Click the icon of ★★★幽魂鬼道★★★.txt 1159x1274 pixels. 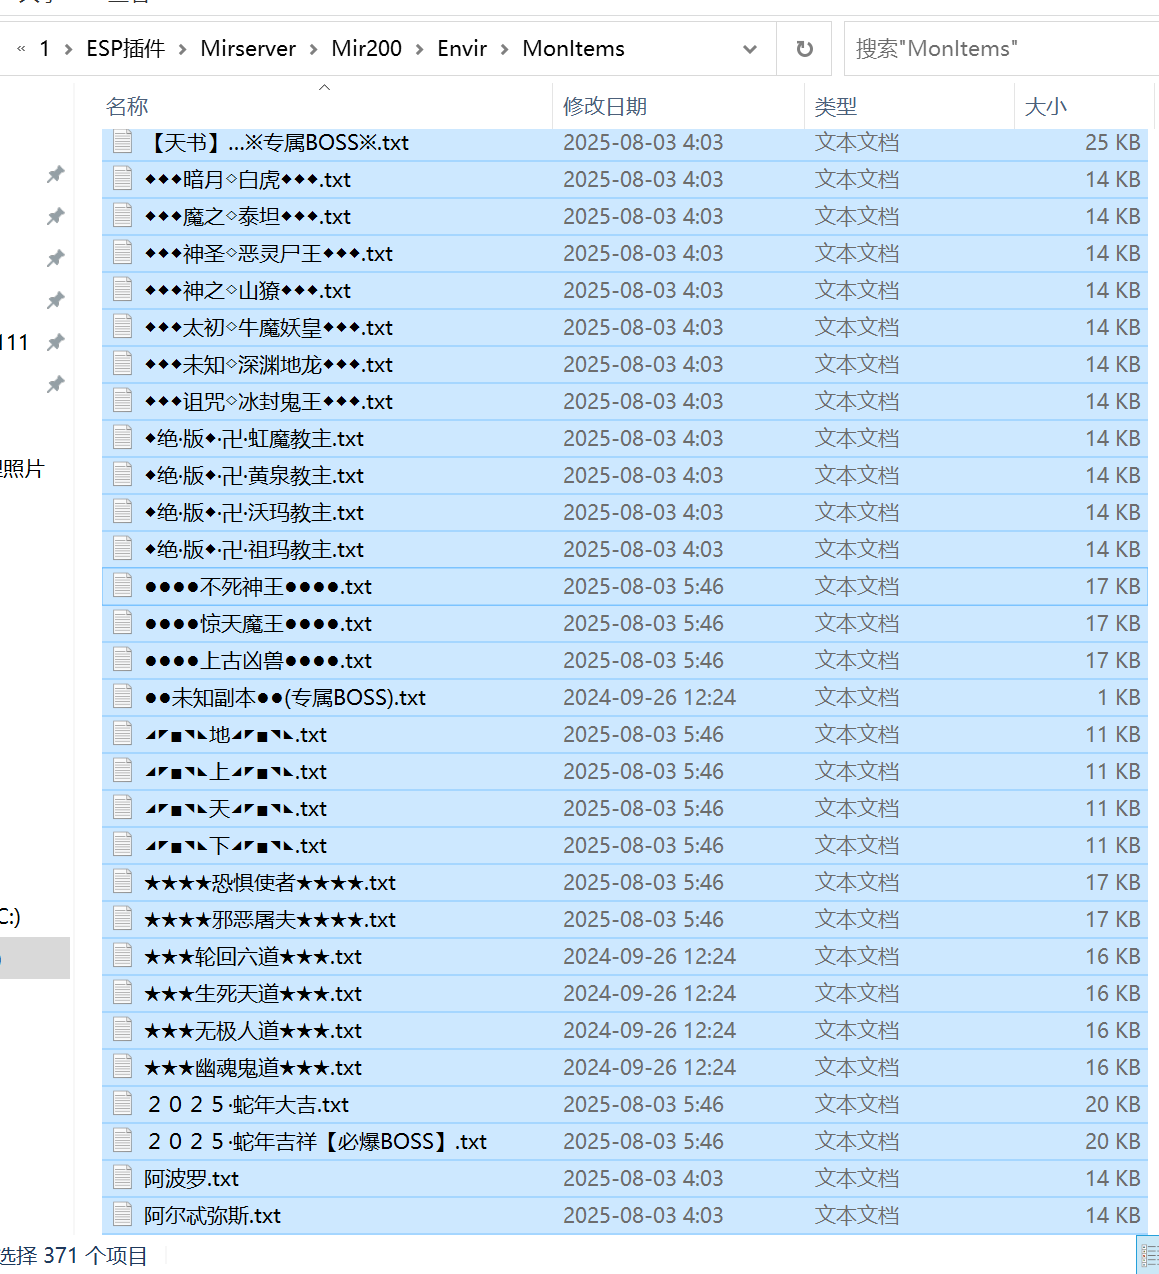click(x=123, y=1066)
